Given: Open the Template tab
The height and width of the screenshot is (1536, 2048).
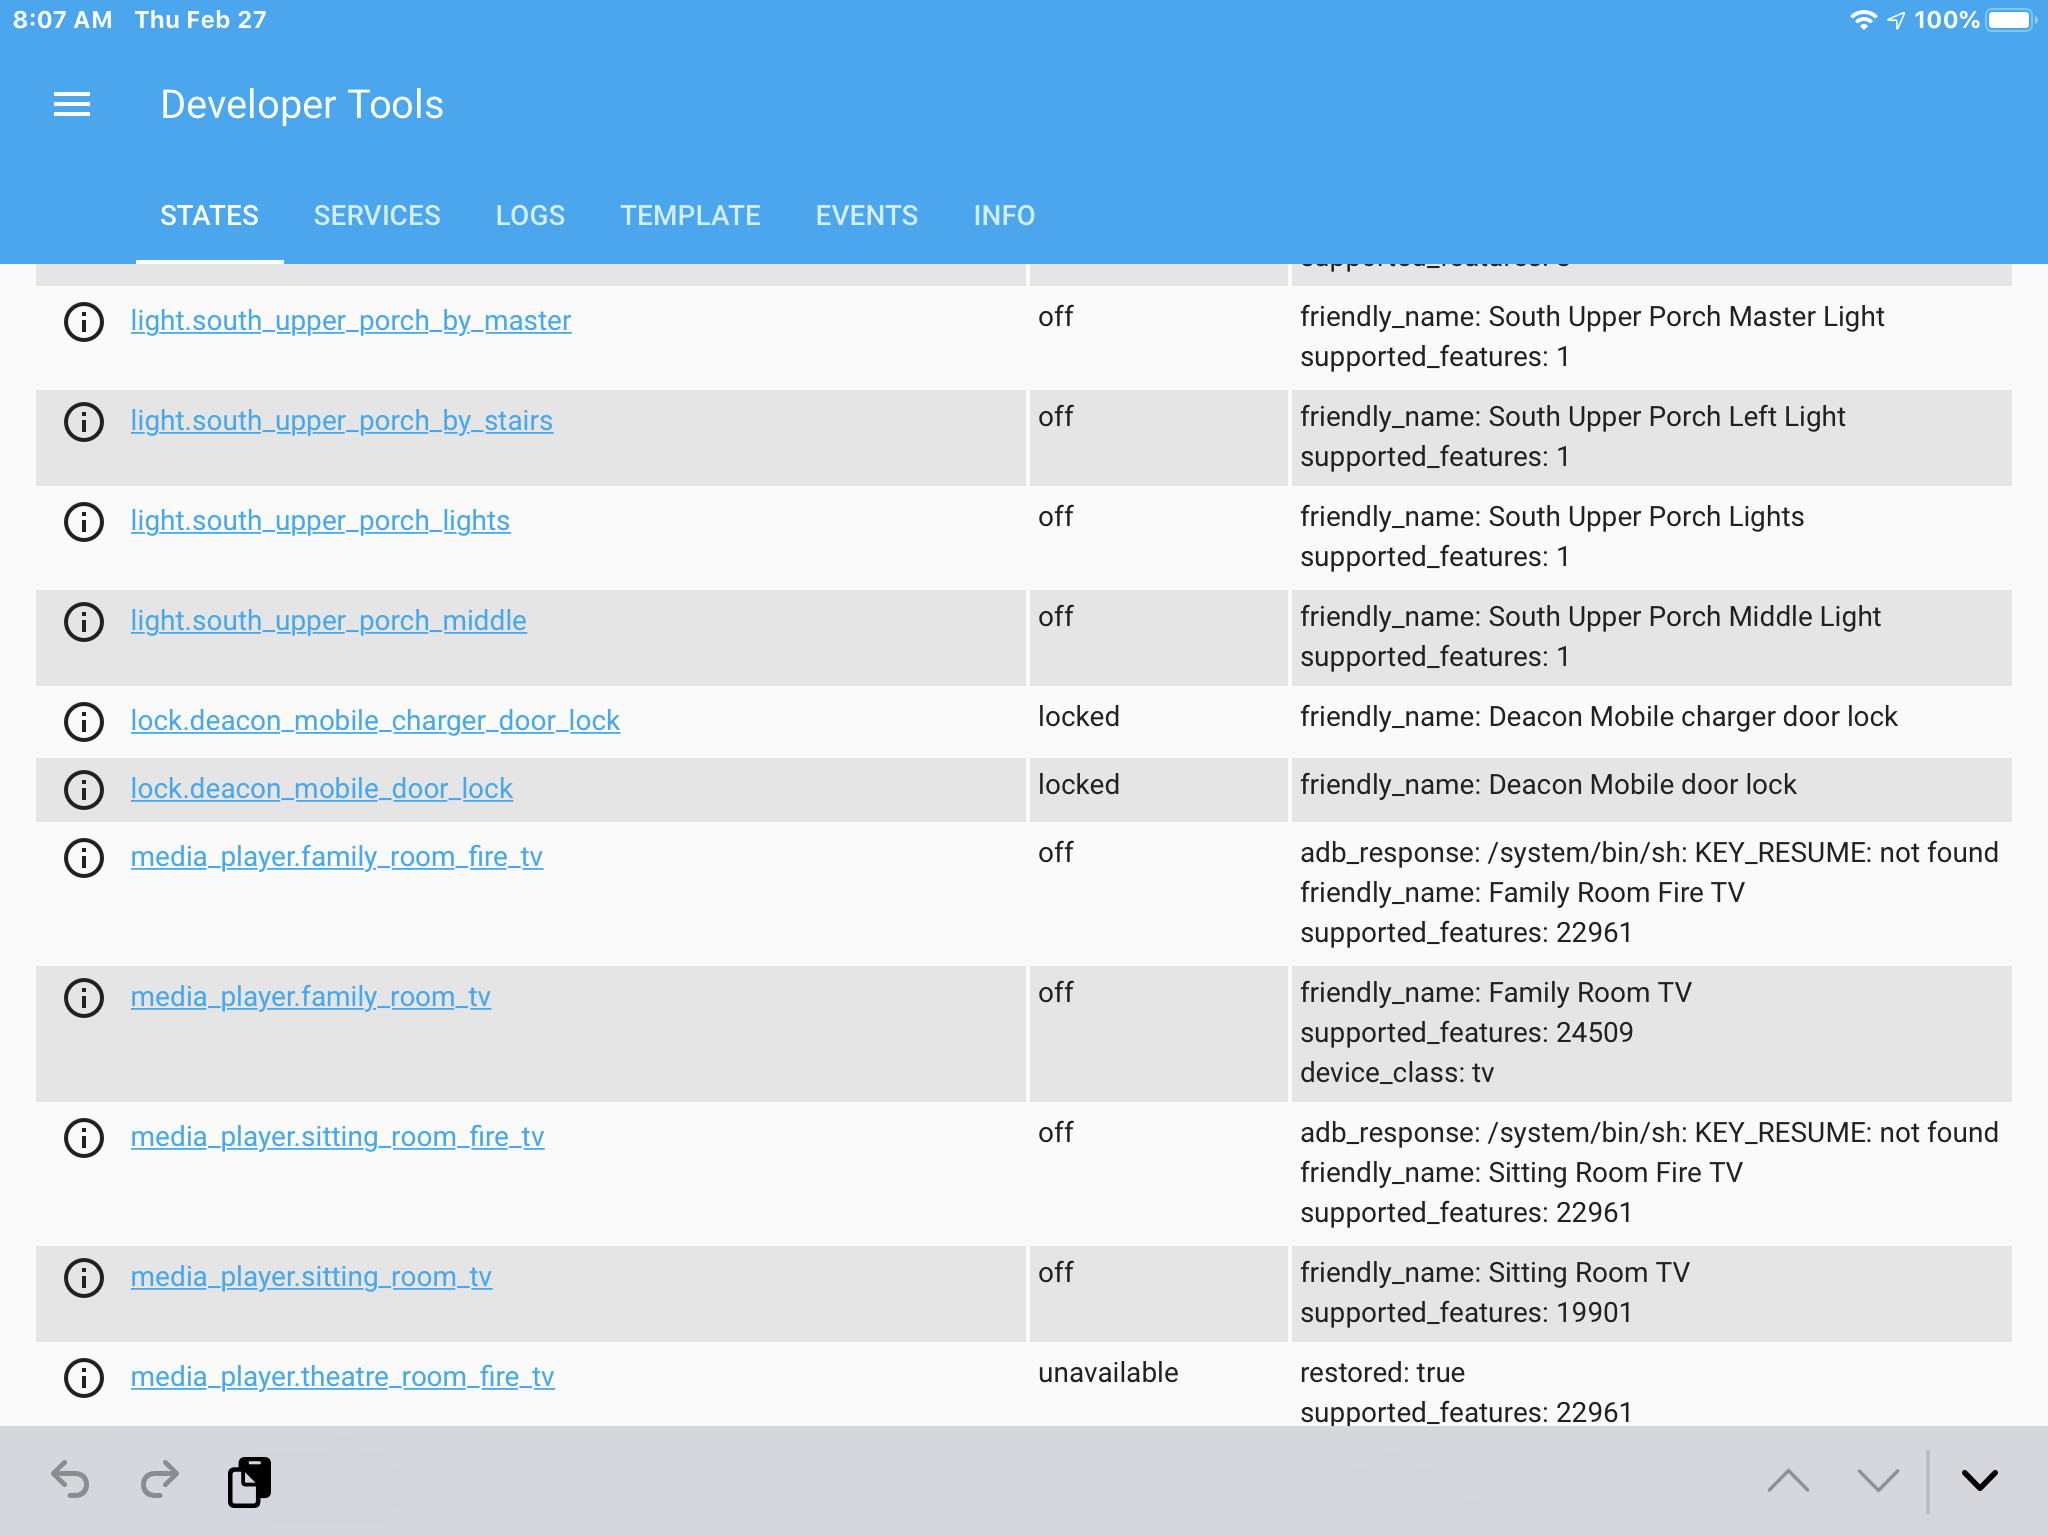Looking at the screenshot, I should click(690, 216).
